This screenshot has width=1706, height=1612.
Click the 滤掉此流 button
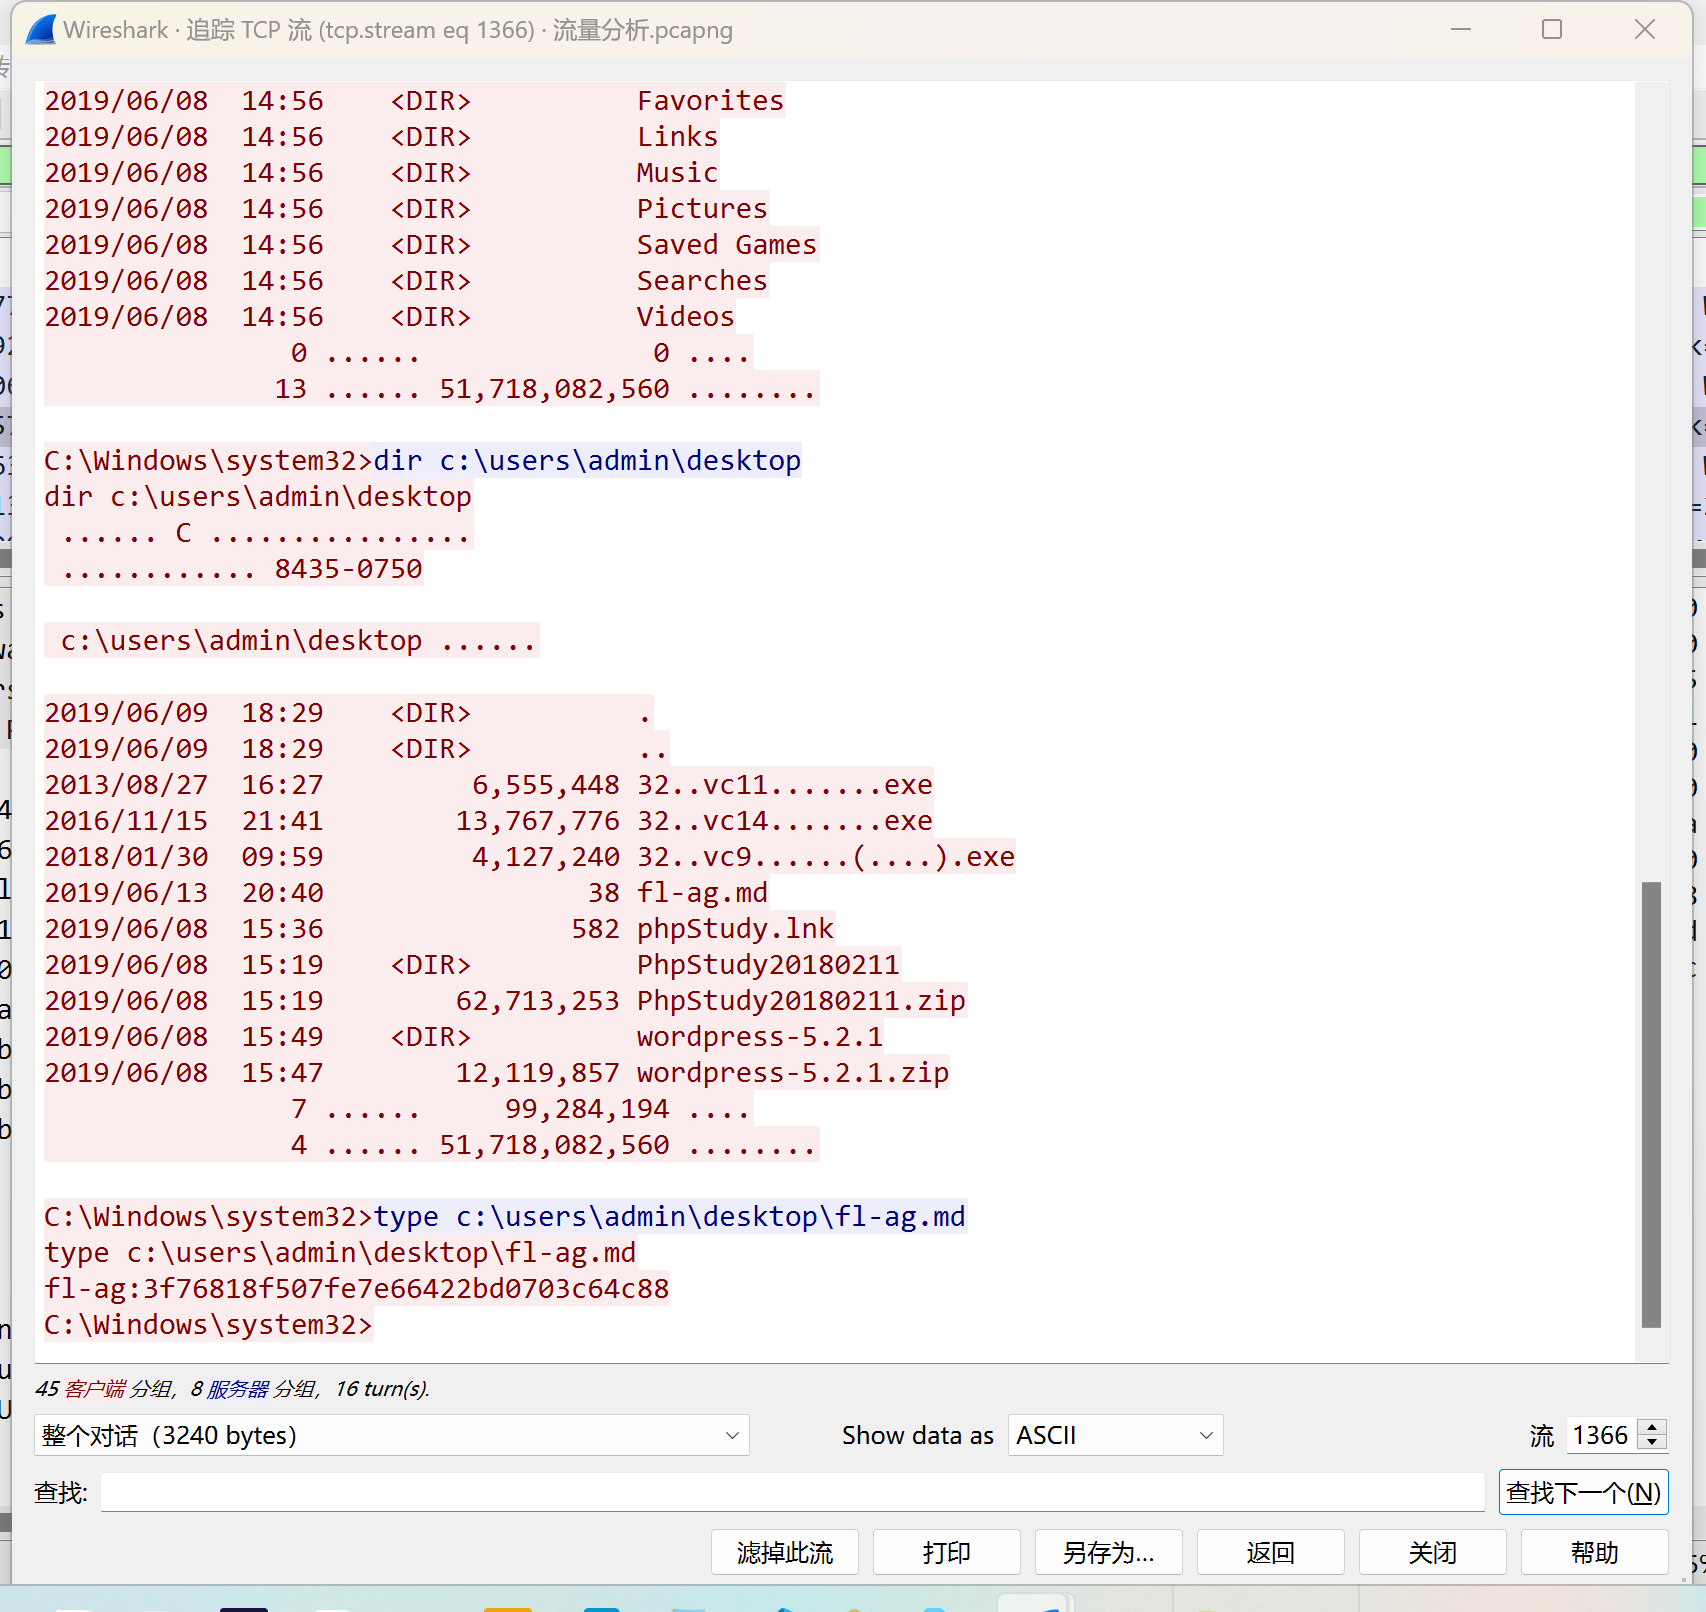click(785, 1552)
